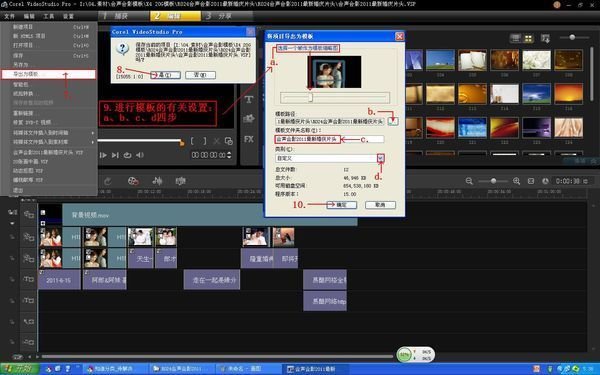Toggle the track manager icon at timeline left
This screenshot has width=600, height=375.
coord(12,212)
